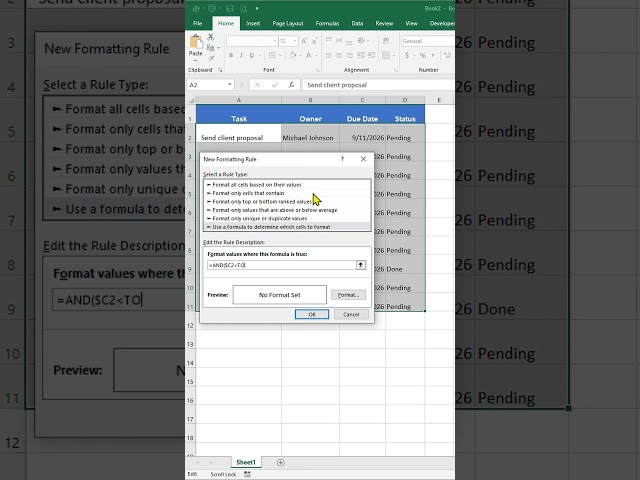Image resolution: width=640 pixels, height=480 pixels.
Task: Click OK in New Formatting Rule dialog
Action: [312, 314]
